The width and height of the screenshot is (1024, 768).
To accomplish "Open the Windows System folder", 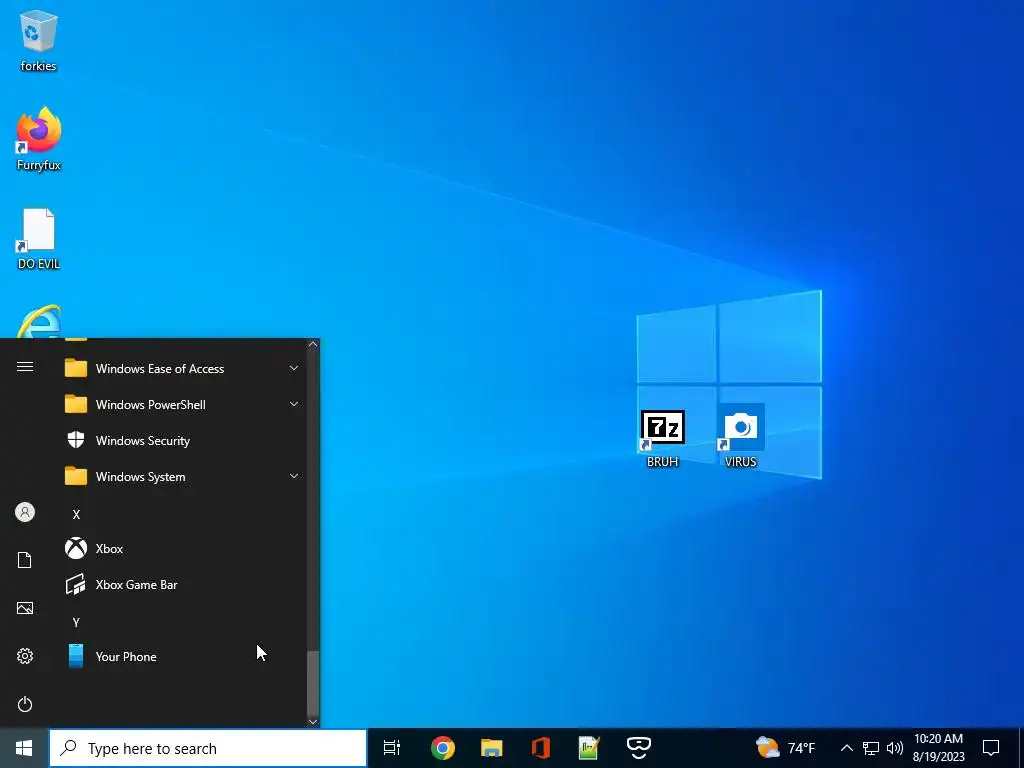I will pos(182,476).
